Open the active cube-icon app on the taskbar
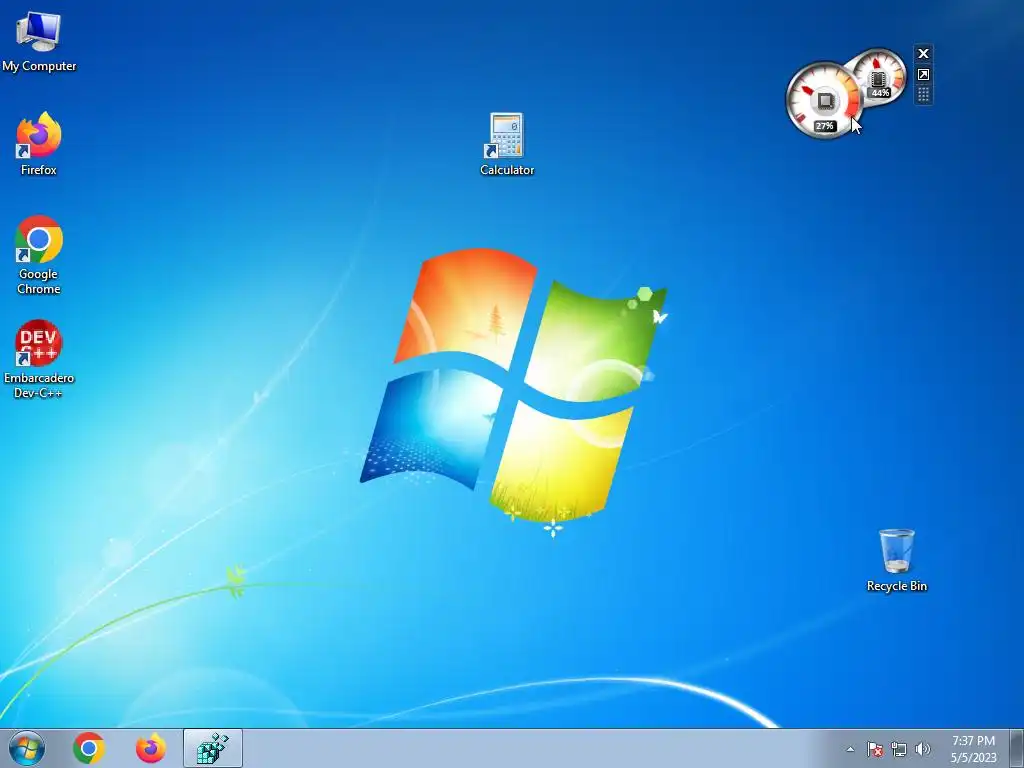Viewport: 1024px width, 768px height. pos(213,748)
